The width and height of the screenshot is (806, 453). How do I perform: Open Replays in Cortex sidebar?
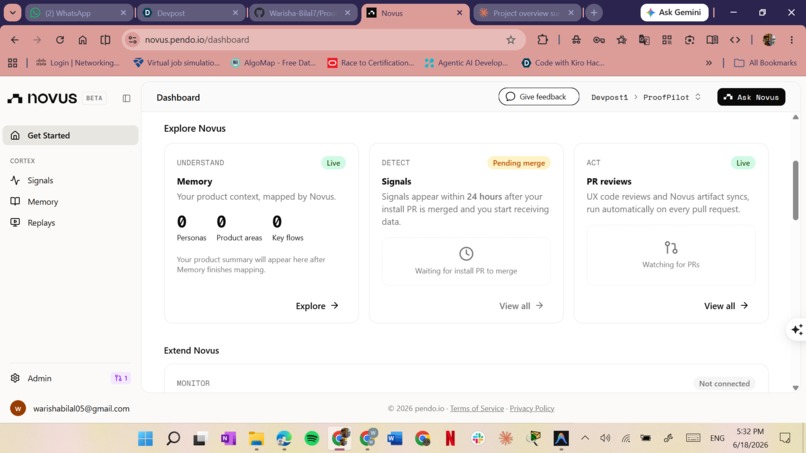pyautogui.click(x=41, y=223)
